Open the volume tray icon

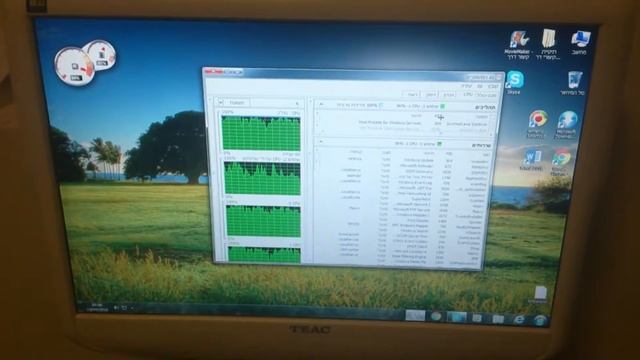[116, 307]
